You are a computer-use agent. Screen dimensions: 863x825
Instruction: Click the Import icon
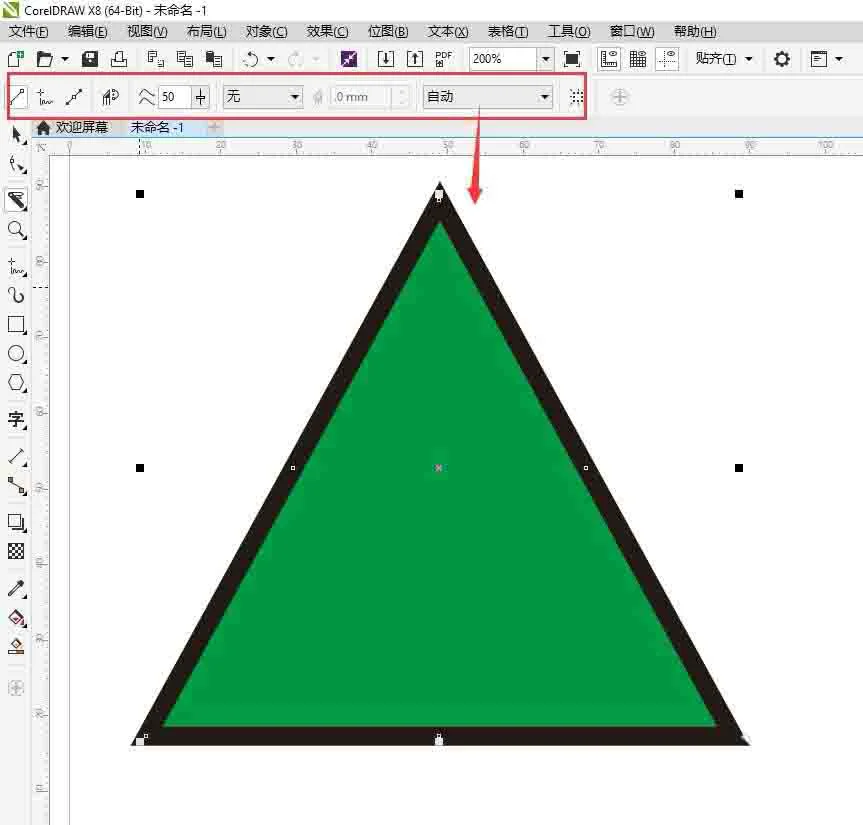tap(386, 59)
